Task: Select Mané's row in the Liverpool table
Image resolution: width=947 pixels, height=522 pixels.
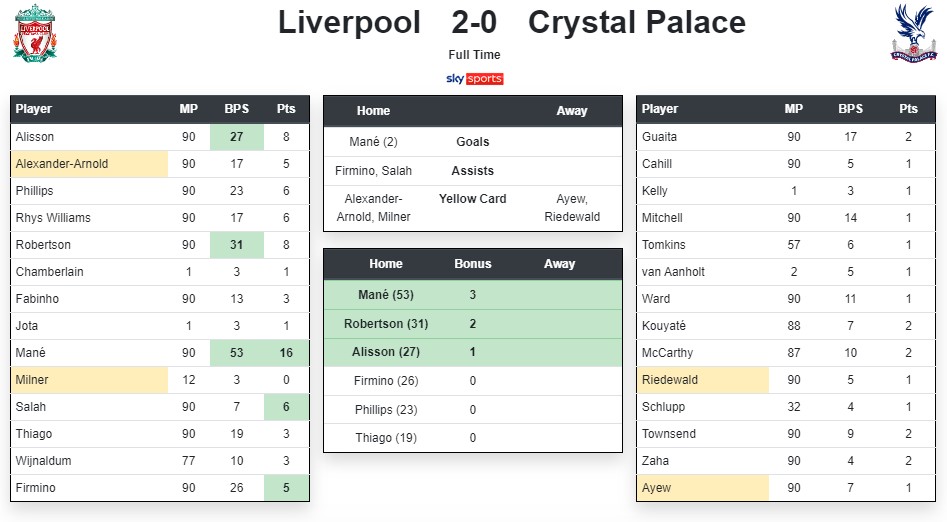Action: click(160, 353)
